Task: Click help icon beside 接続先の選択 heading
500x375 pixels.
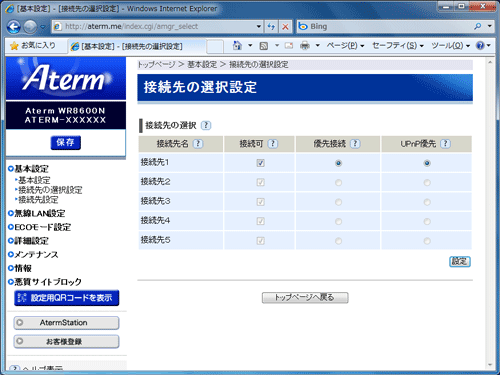Action: coord(206,125)
